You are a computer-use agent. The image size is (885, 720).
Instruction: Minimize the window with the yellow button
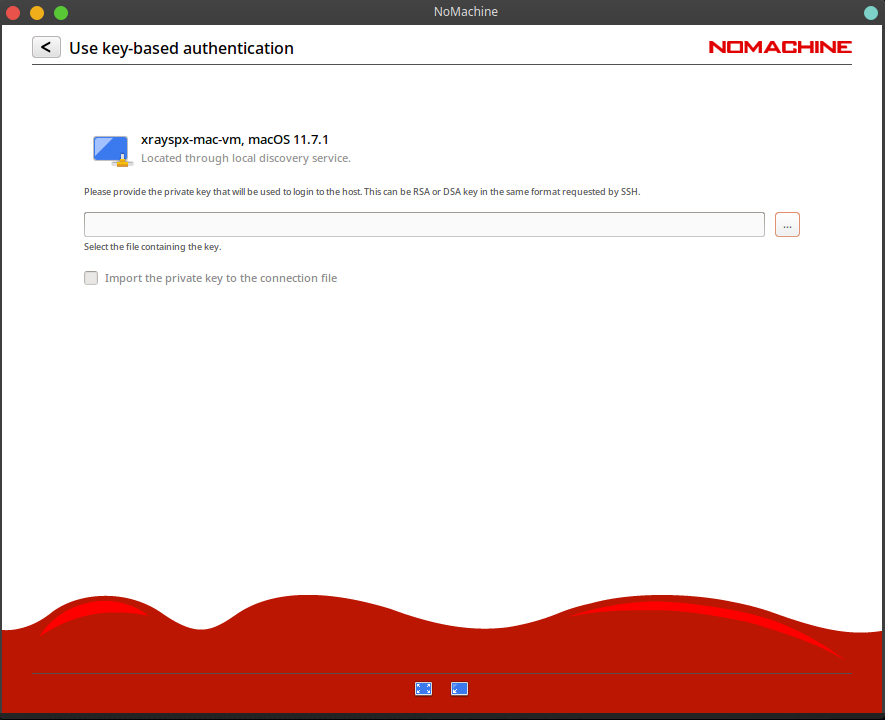click(37, 12)
